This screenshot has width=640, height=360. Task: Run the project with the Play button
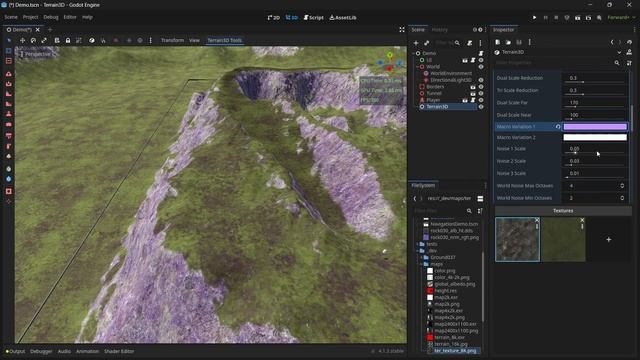(534, 18)
